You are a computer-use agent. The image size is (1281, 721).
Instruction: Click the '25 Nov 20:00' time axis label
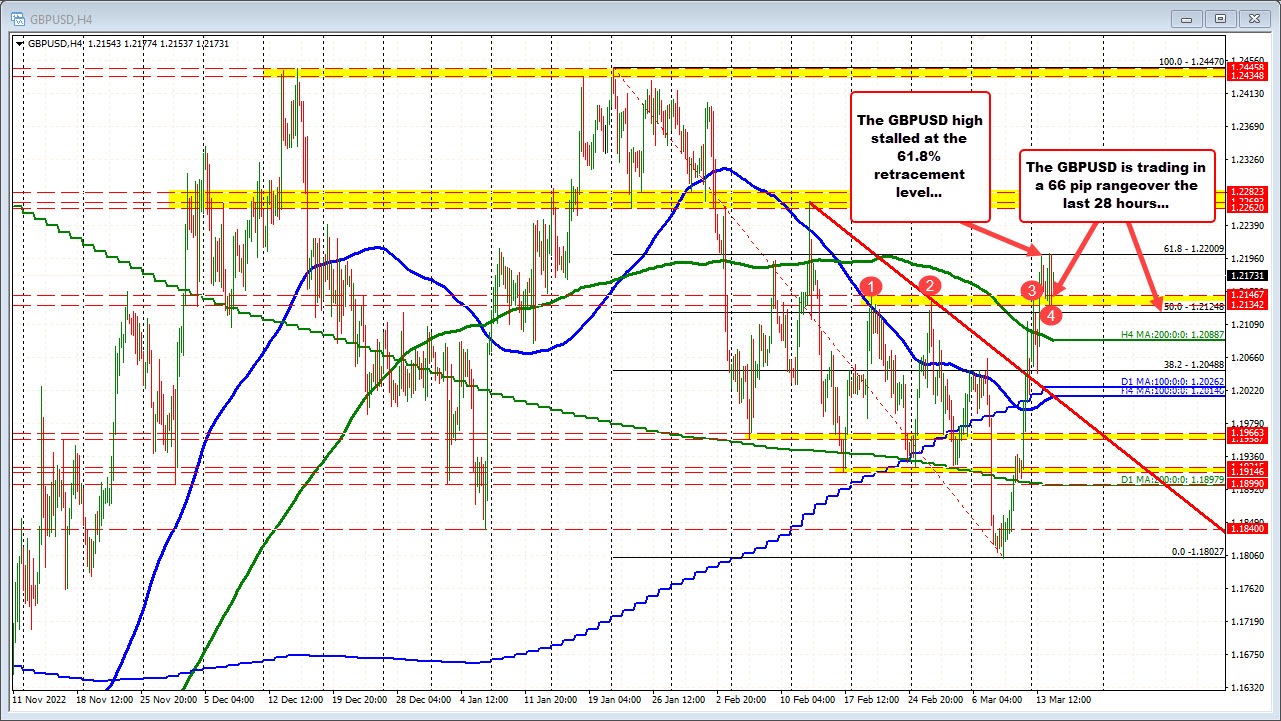coord(171,700)
